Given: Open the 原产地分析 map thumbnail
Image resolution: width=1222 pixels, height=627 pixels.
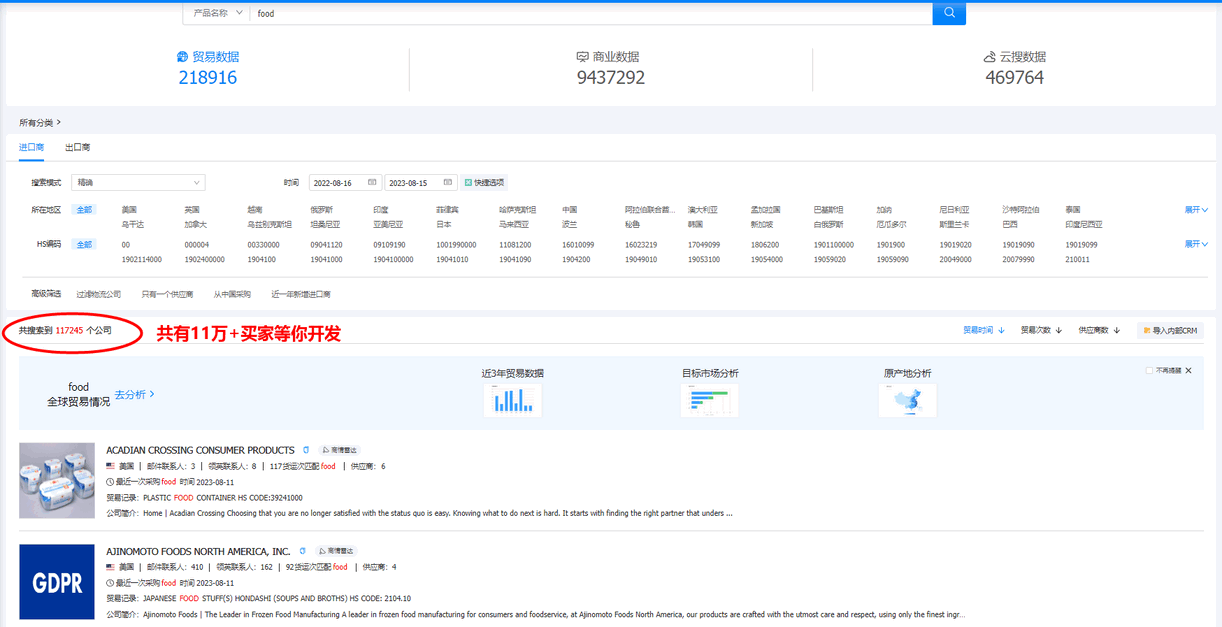Looking at the screenshot, I should [x=907, y=400].
